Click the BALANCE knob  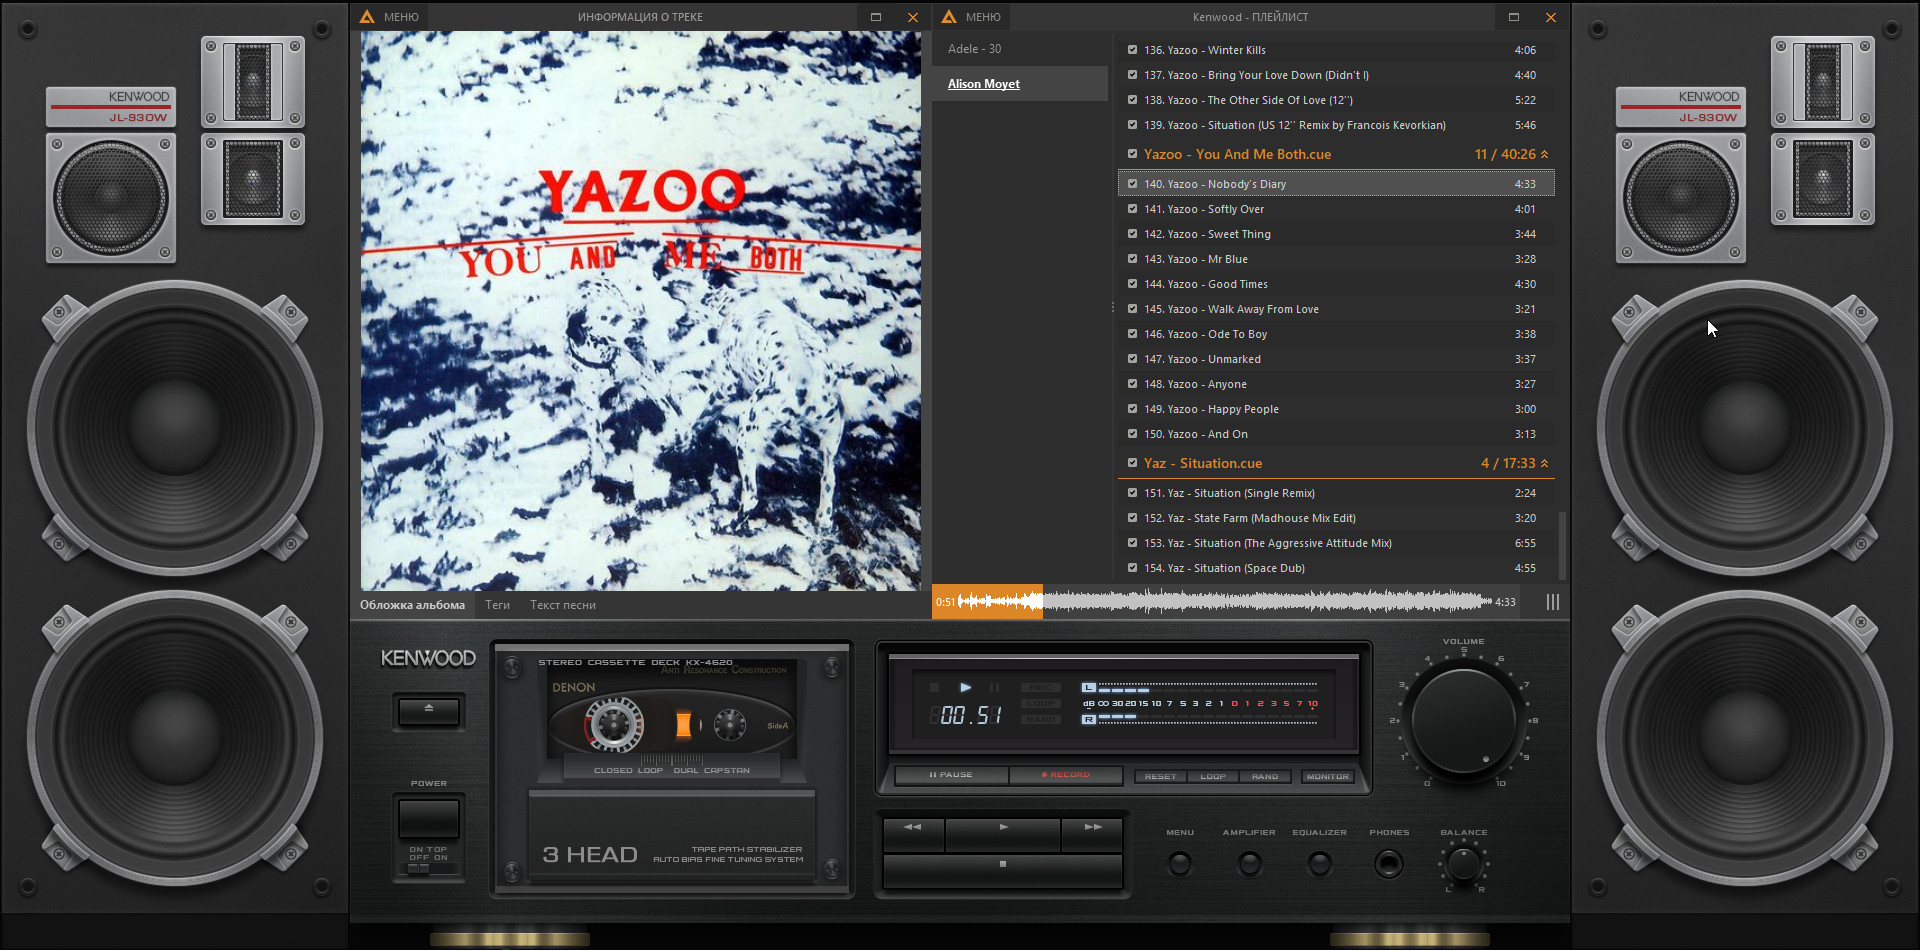click(1464, 863)
